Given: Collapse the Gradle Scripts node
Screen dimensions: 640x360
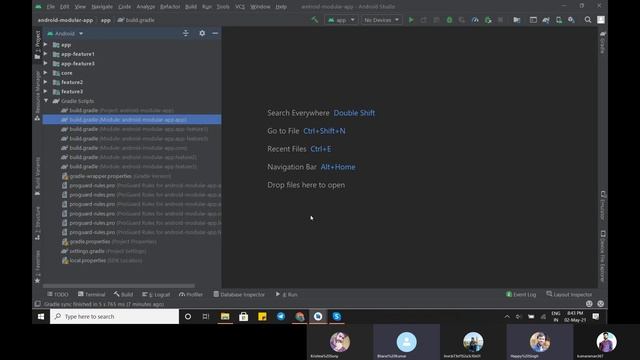Looking at the screenshot, I should click(46, 101).
